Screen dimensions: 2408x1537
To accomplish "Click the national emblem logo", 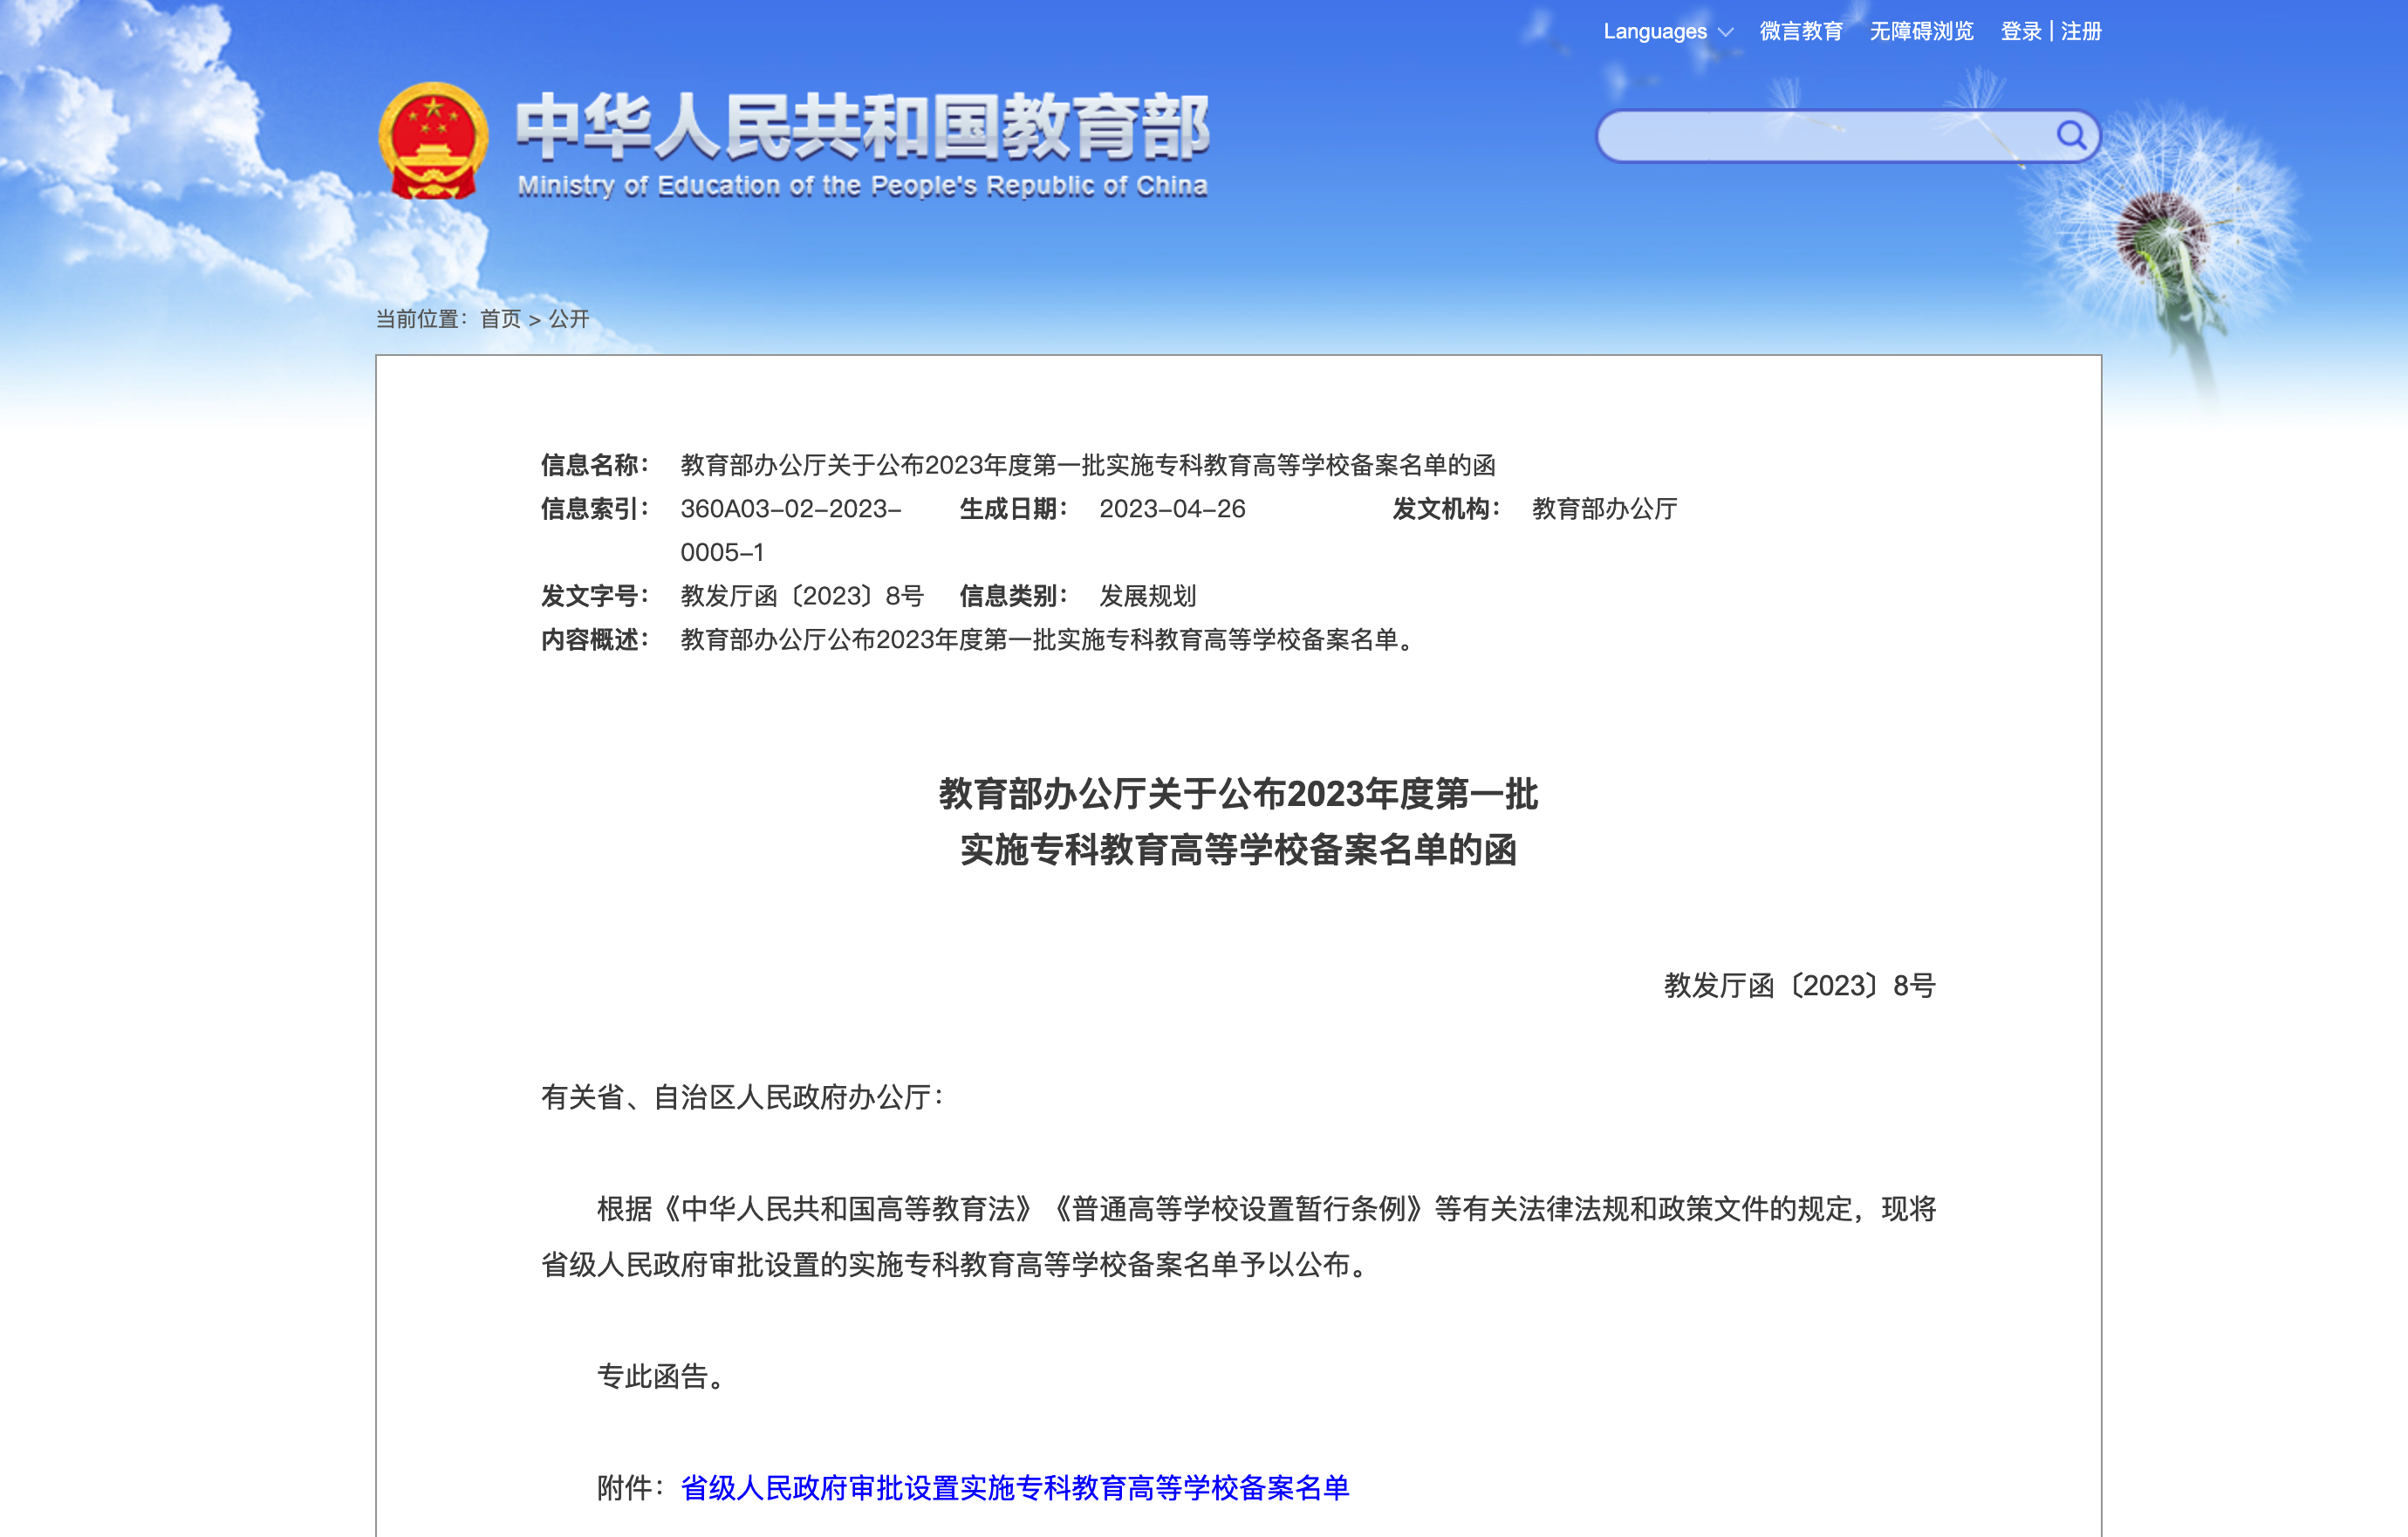I will (433, 141).
